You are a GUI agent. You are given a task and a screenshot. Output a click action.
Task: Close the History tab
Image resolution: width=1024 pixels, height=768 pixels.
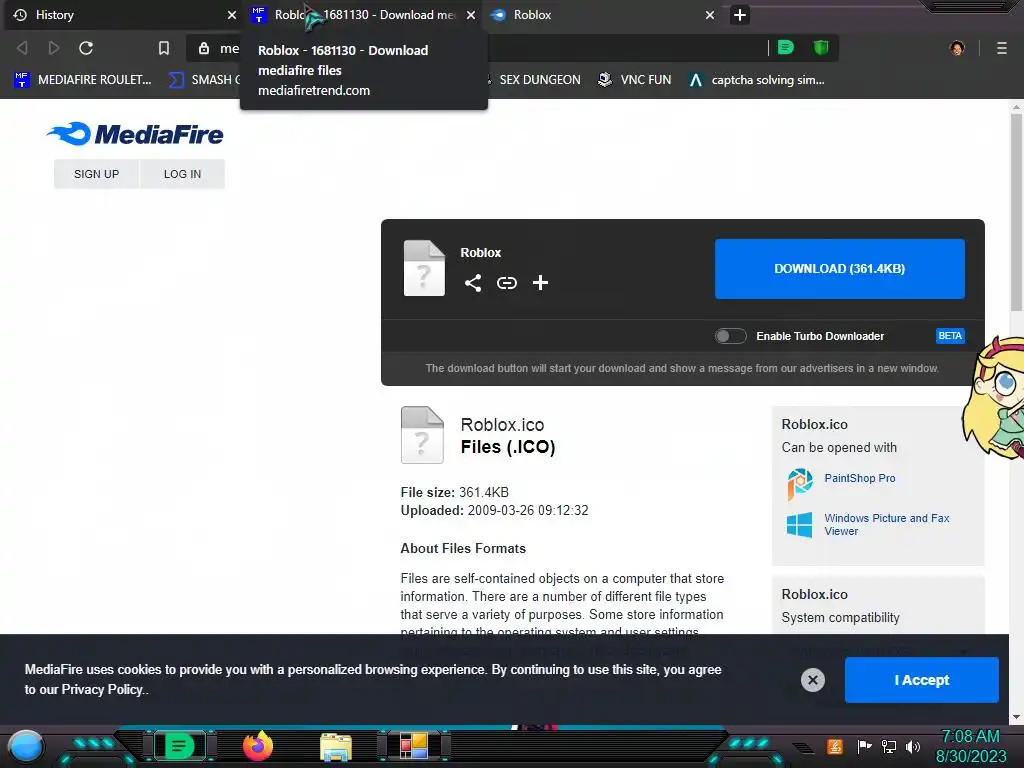click(232, 14)
